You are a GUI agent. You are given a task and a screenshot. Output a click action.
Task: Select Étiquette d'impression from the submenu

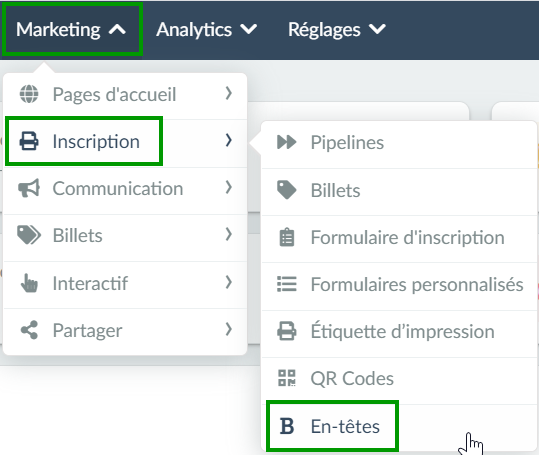[399, 332]
